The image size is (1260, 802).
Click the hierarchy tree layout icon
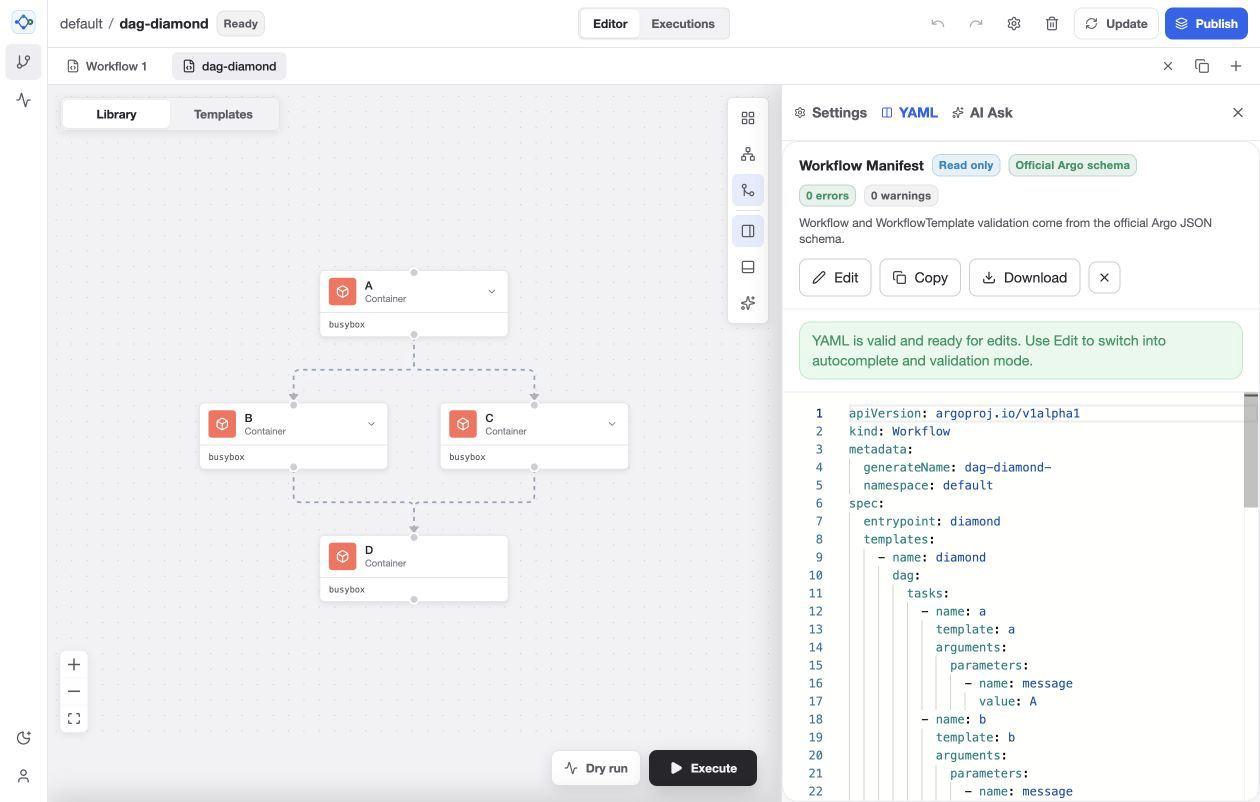(x=748, y=154)
